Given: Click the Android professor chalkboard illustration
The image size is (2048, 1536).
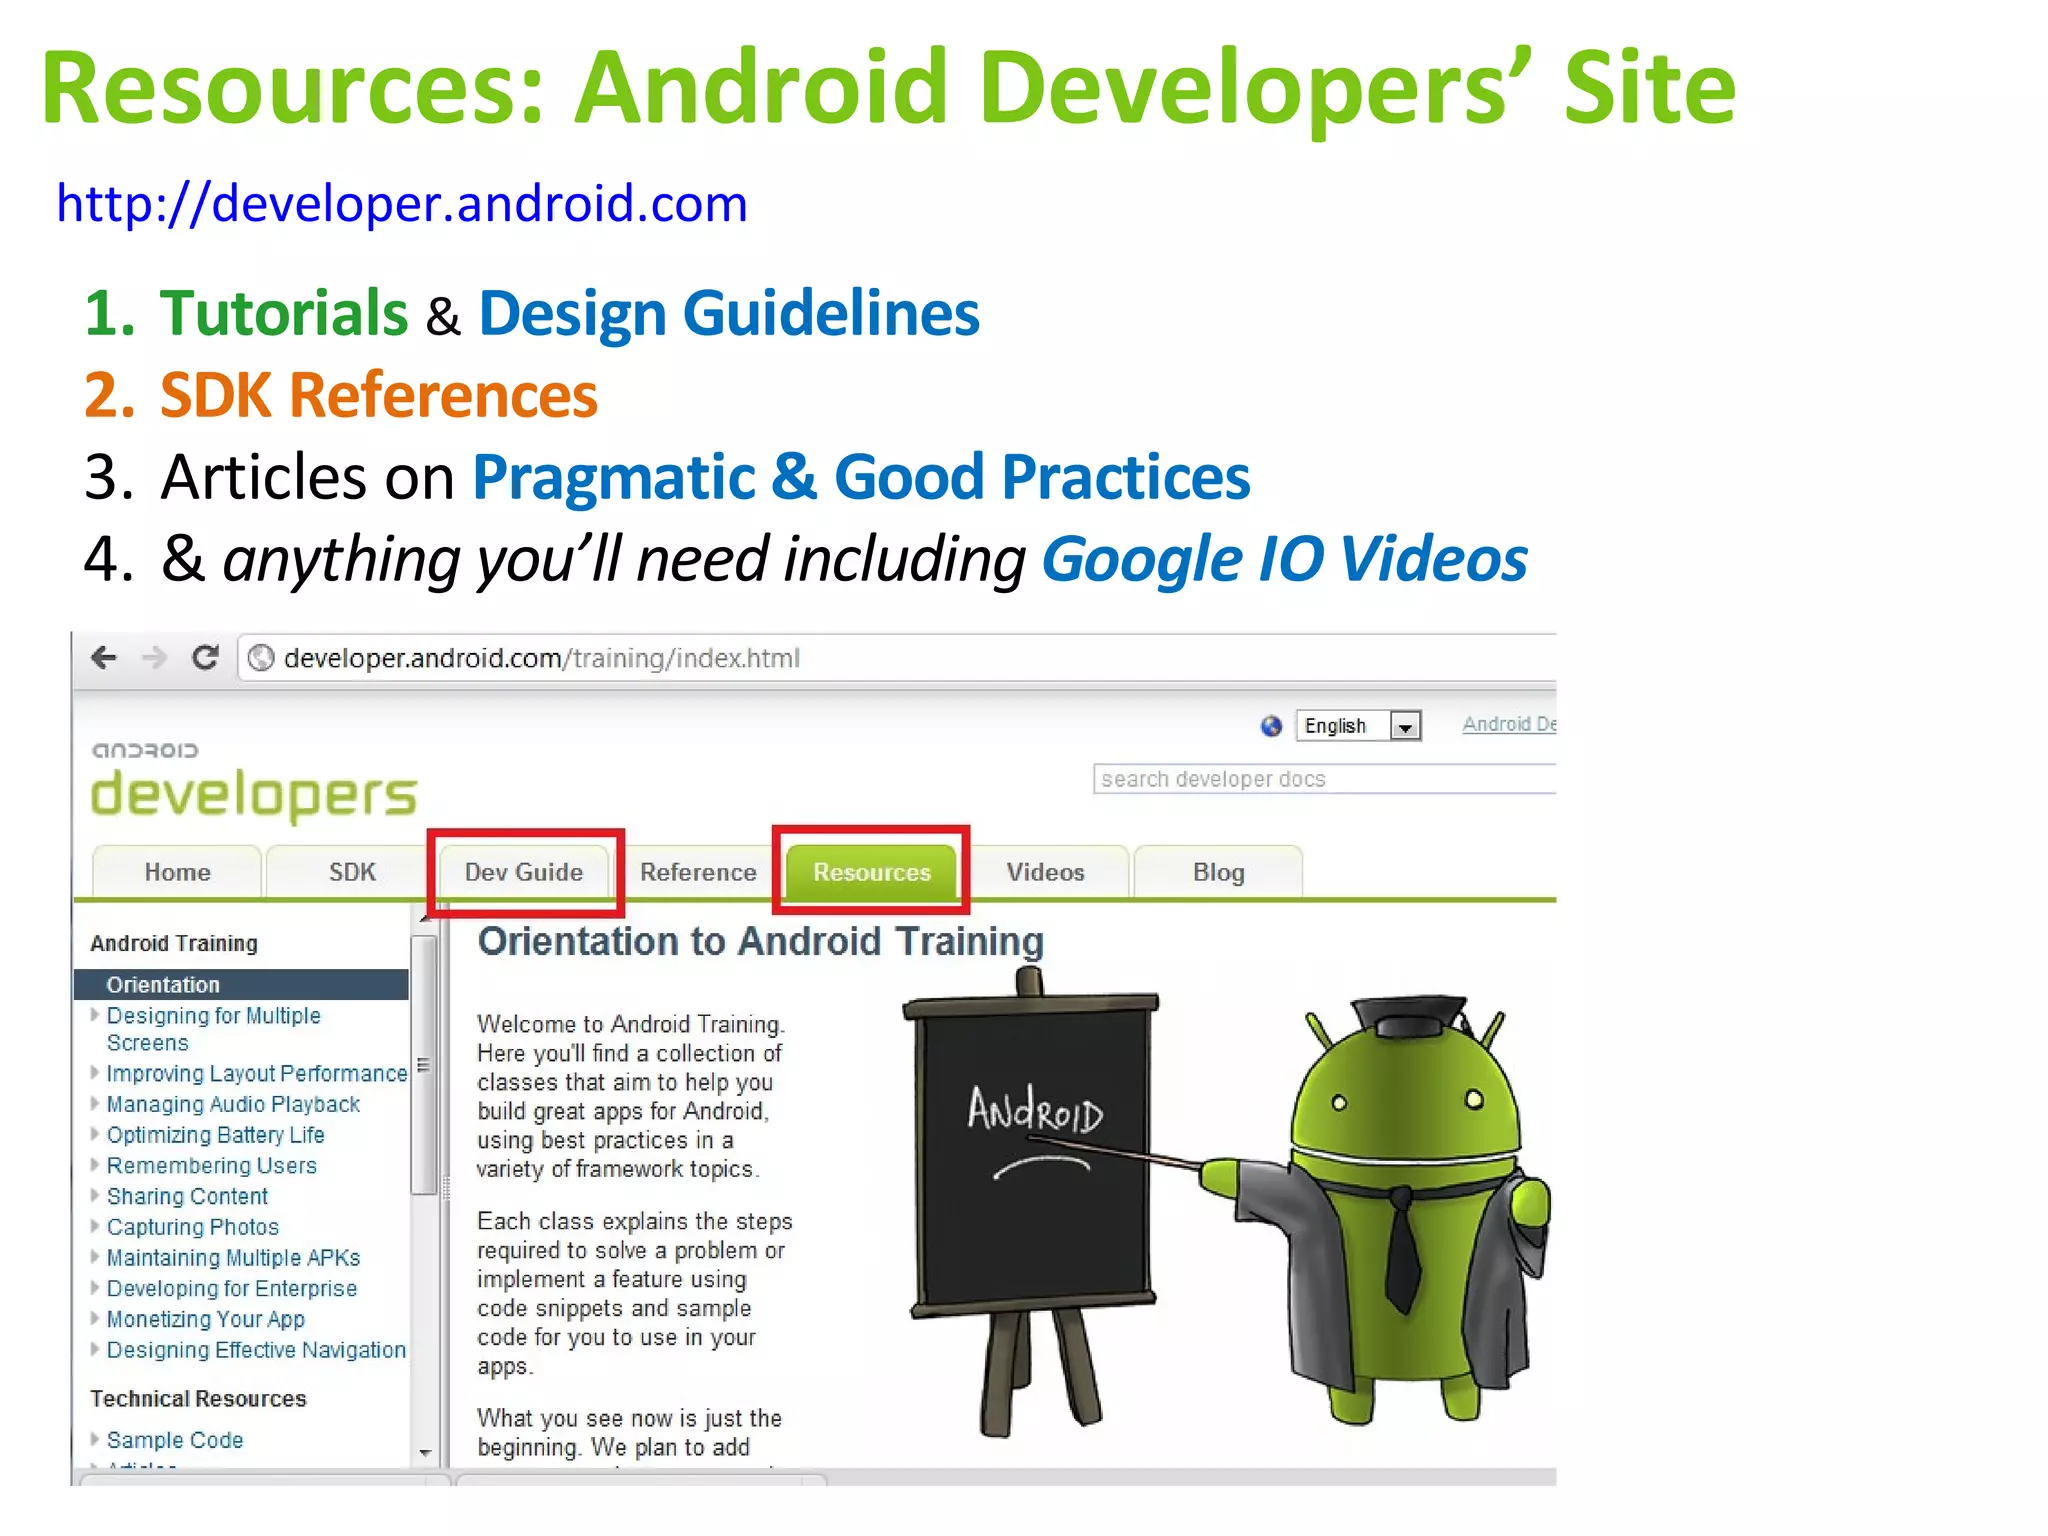Looking at the screenshot, I should tap(1226, 1203).
